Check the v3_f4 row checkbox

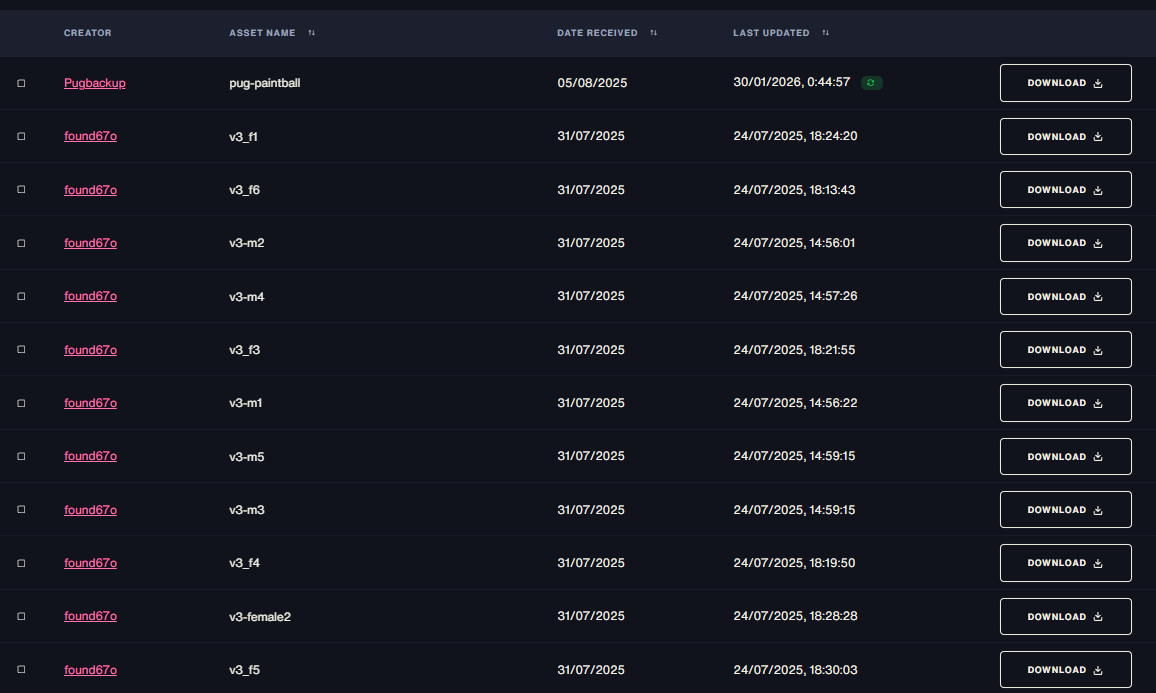(x=21, y=563)
